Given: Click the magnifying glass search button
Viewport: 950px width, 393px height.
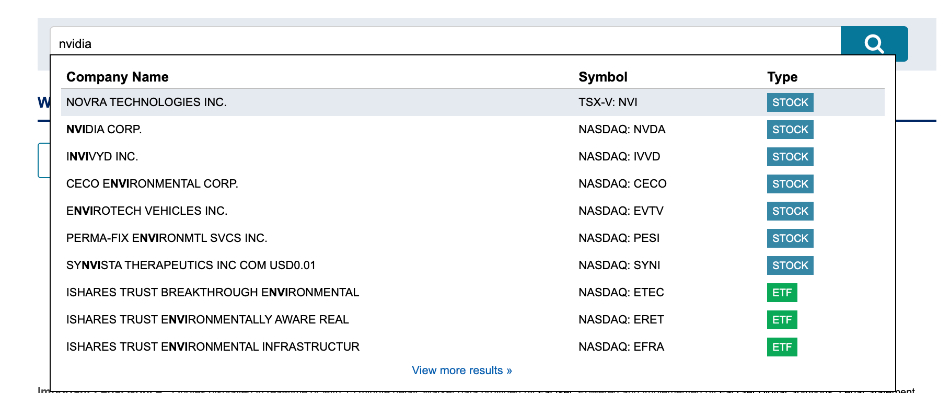Looking at the screenshot, I should [874, 43].
